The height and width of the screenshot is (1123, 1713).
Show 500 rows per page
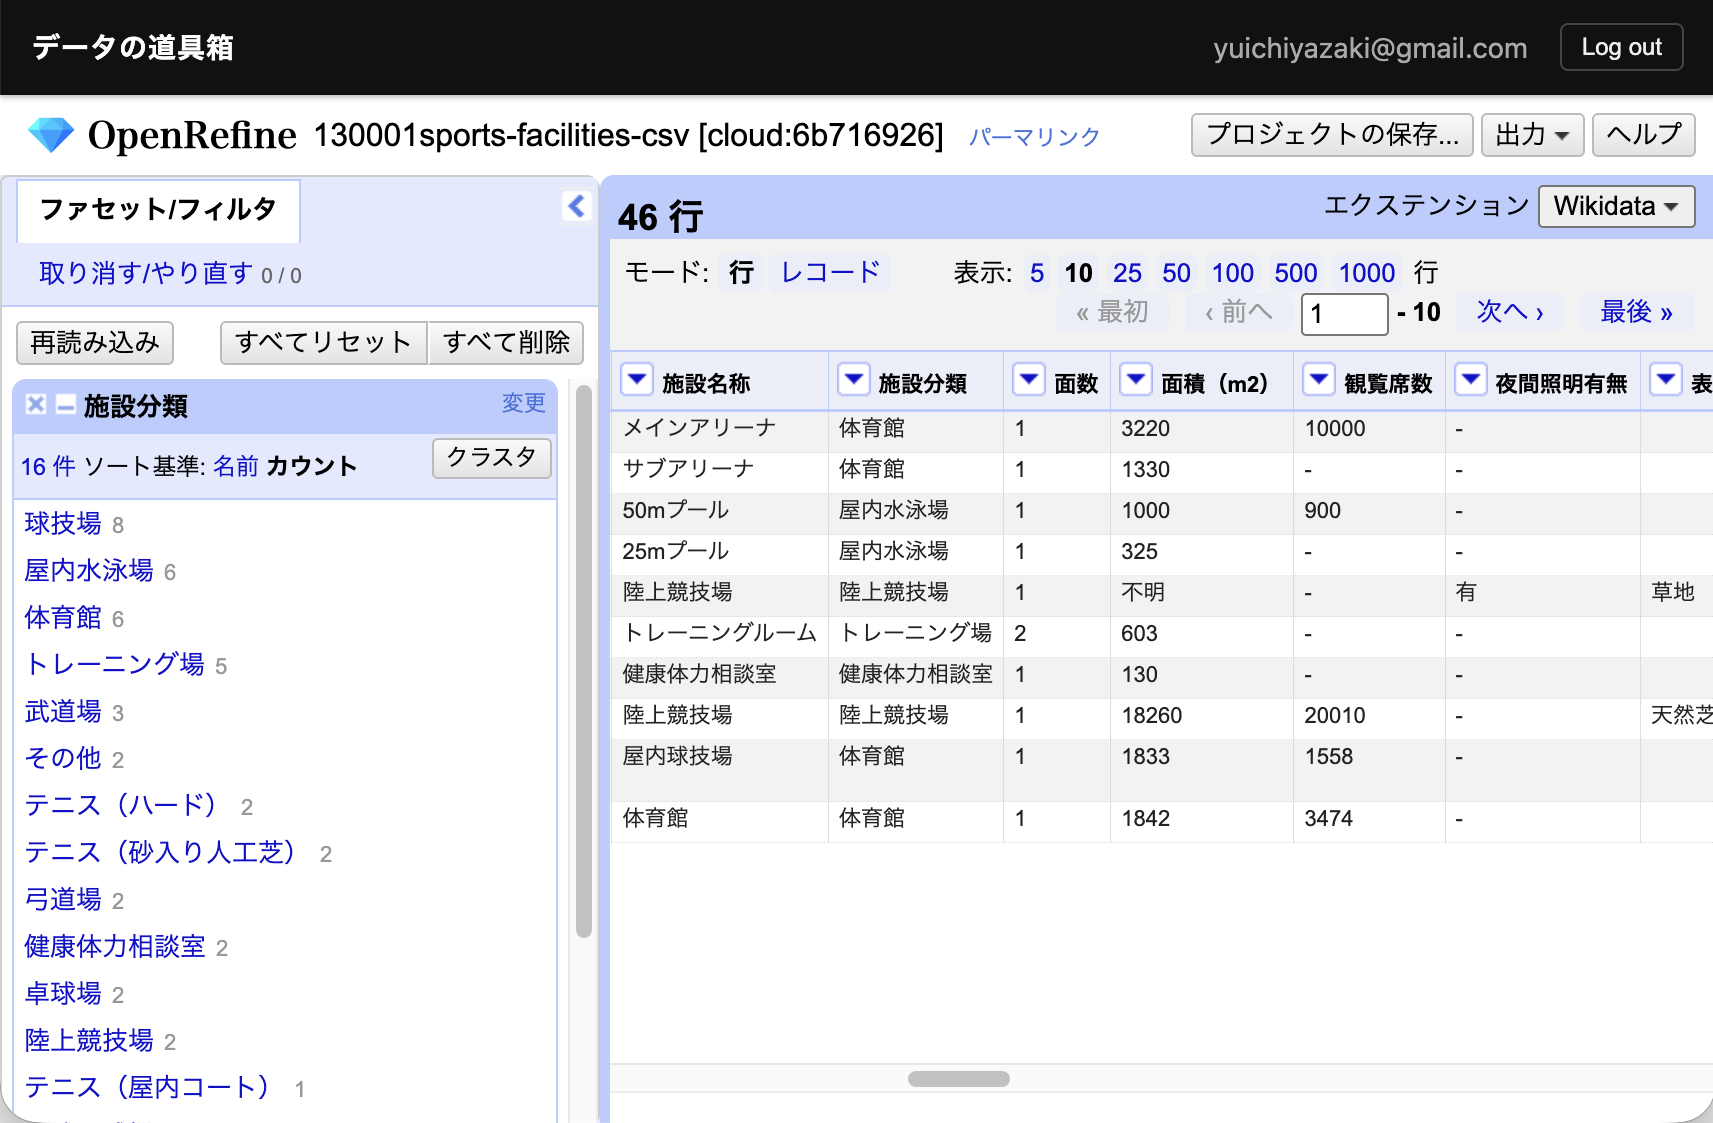[x=1296, y=273]
